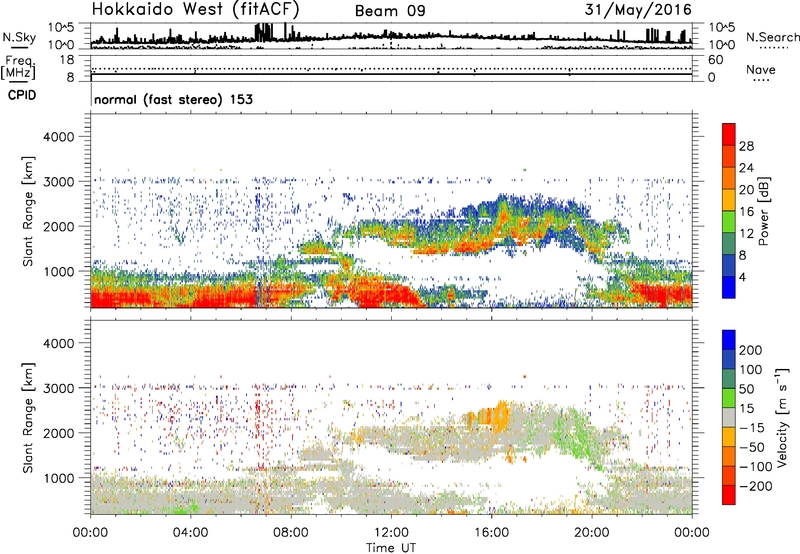Select "normal (fast stereo) 153" mode text
Viewport: 800px width, 554px height.
173,99
